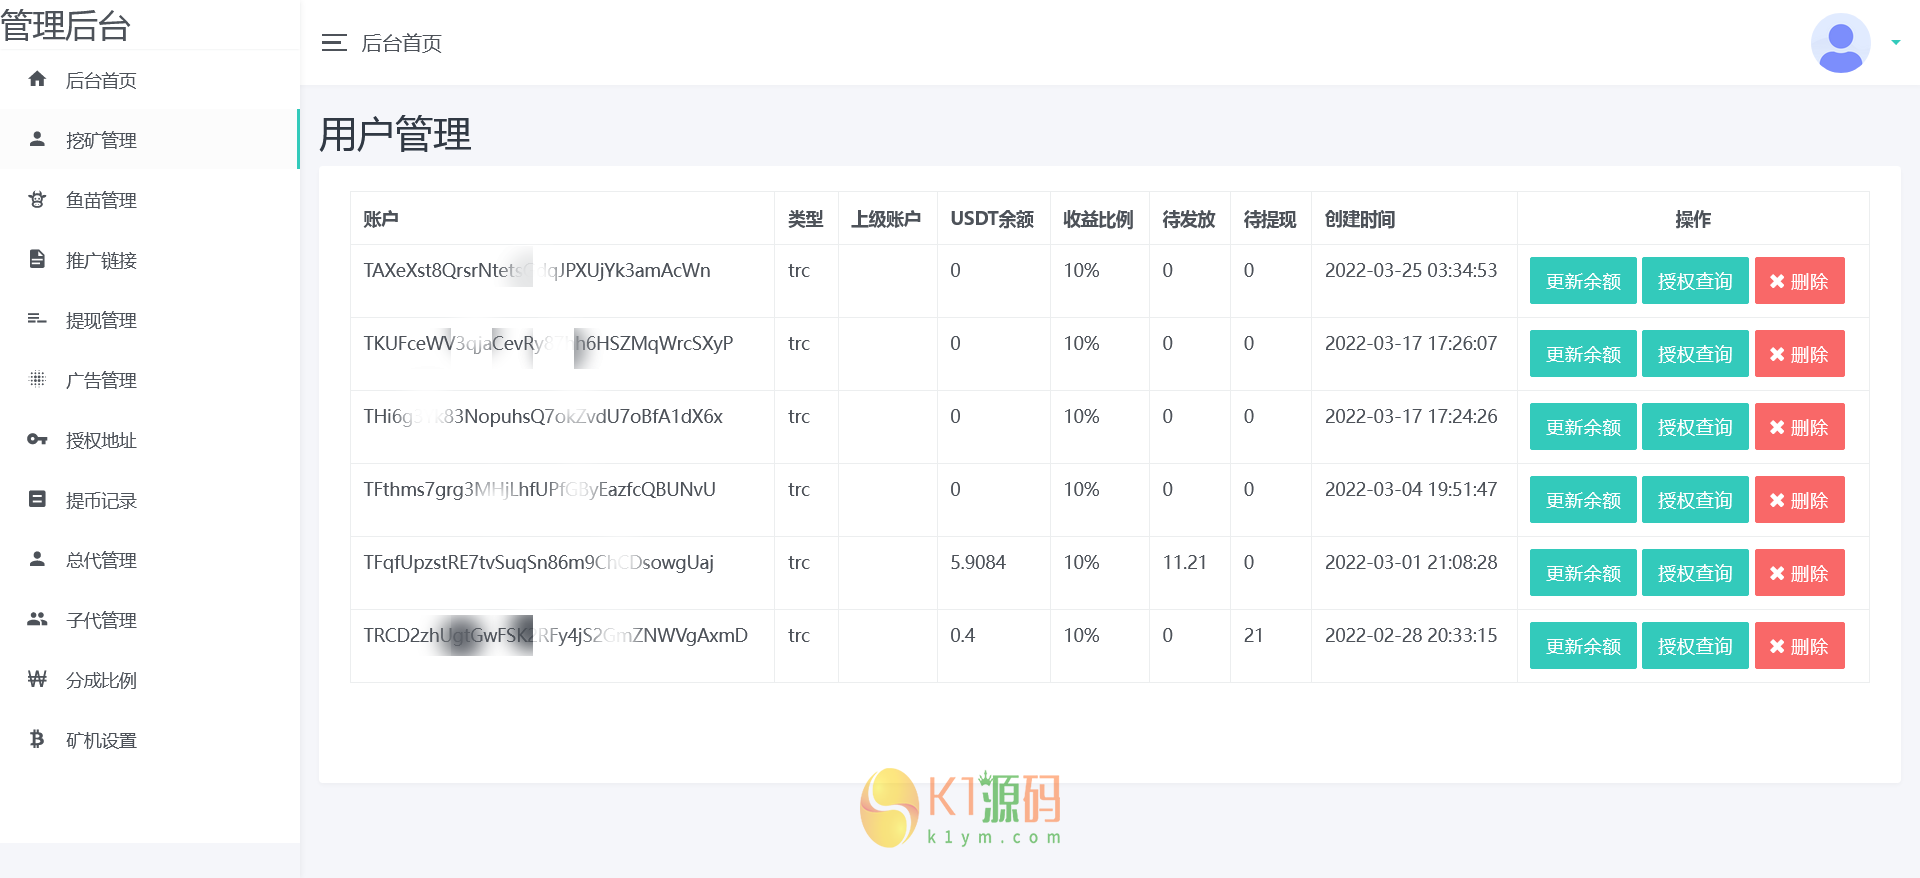Click the won-sign icon beside 分成比例
Screen dimensions: 1920x878
(37, 679)
